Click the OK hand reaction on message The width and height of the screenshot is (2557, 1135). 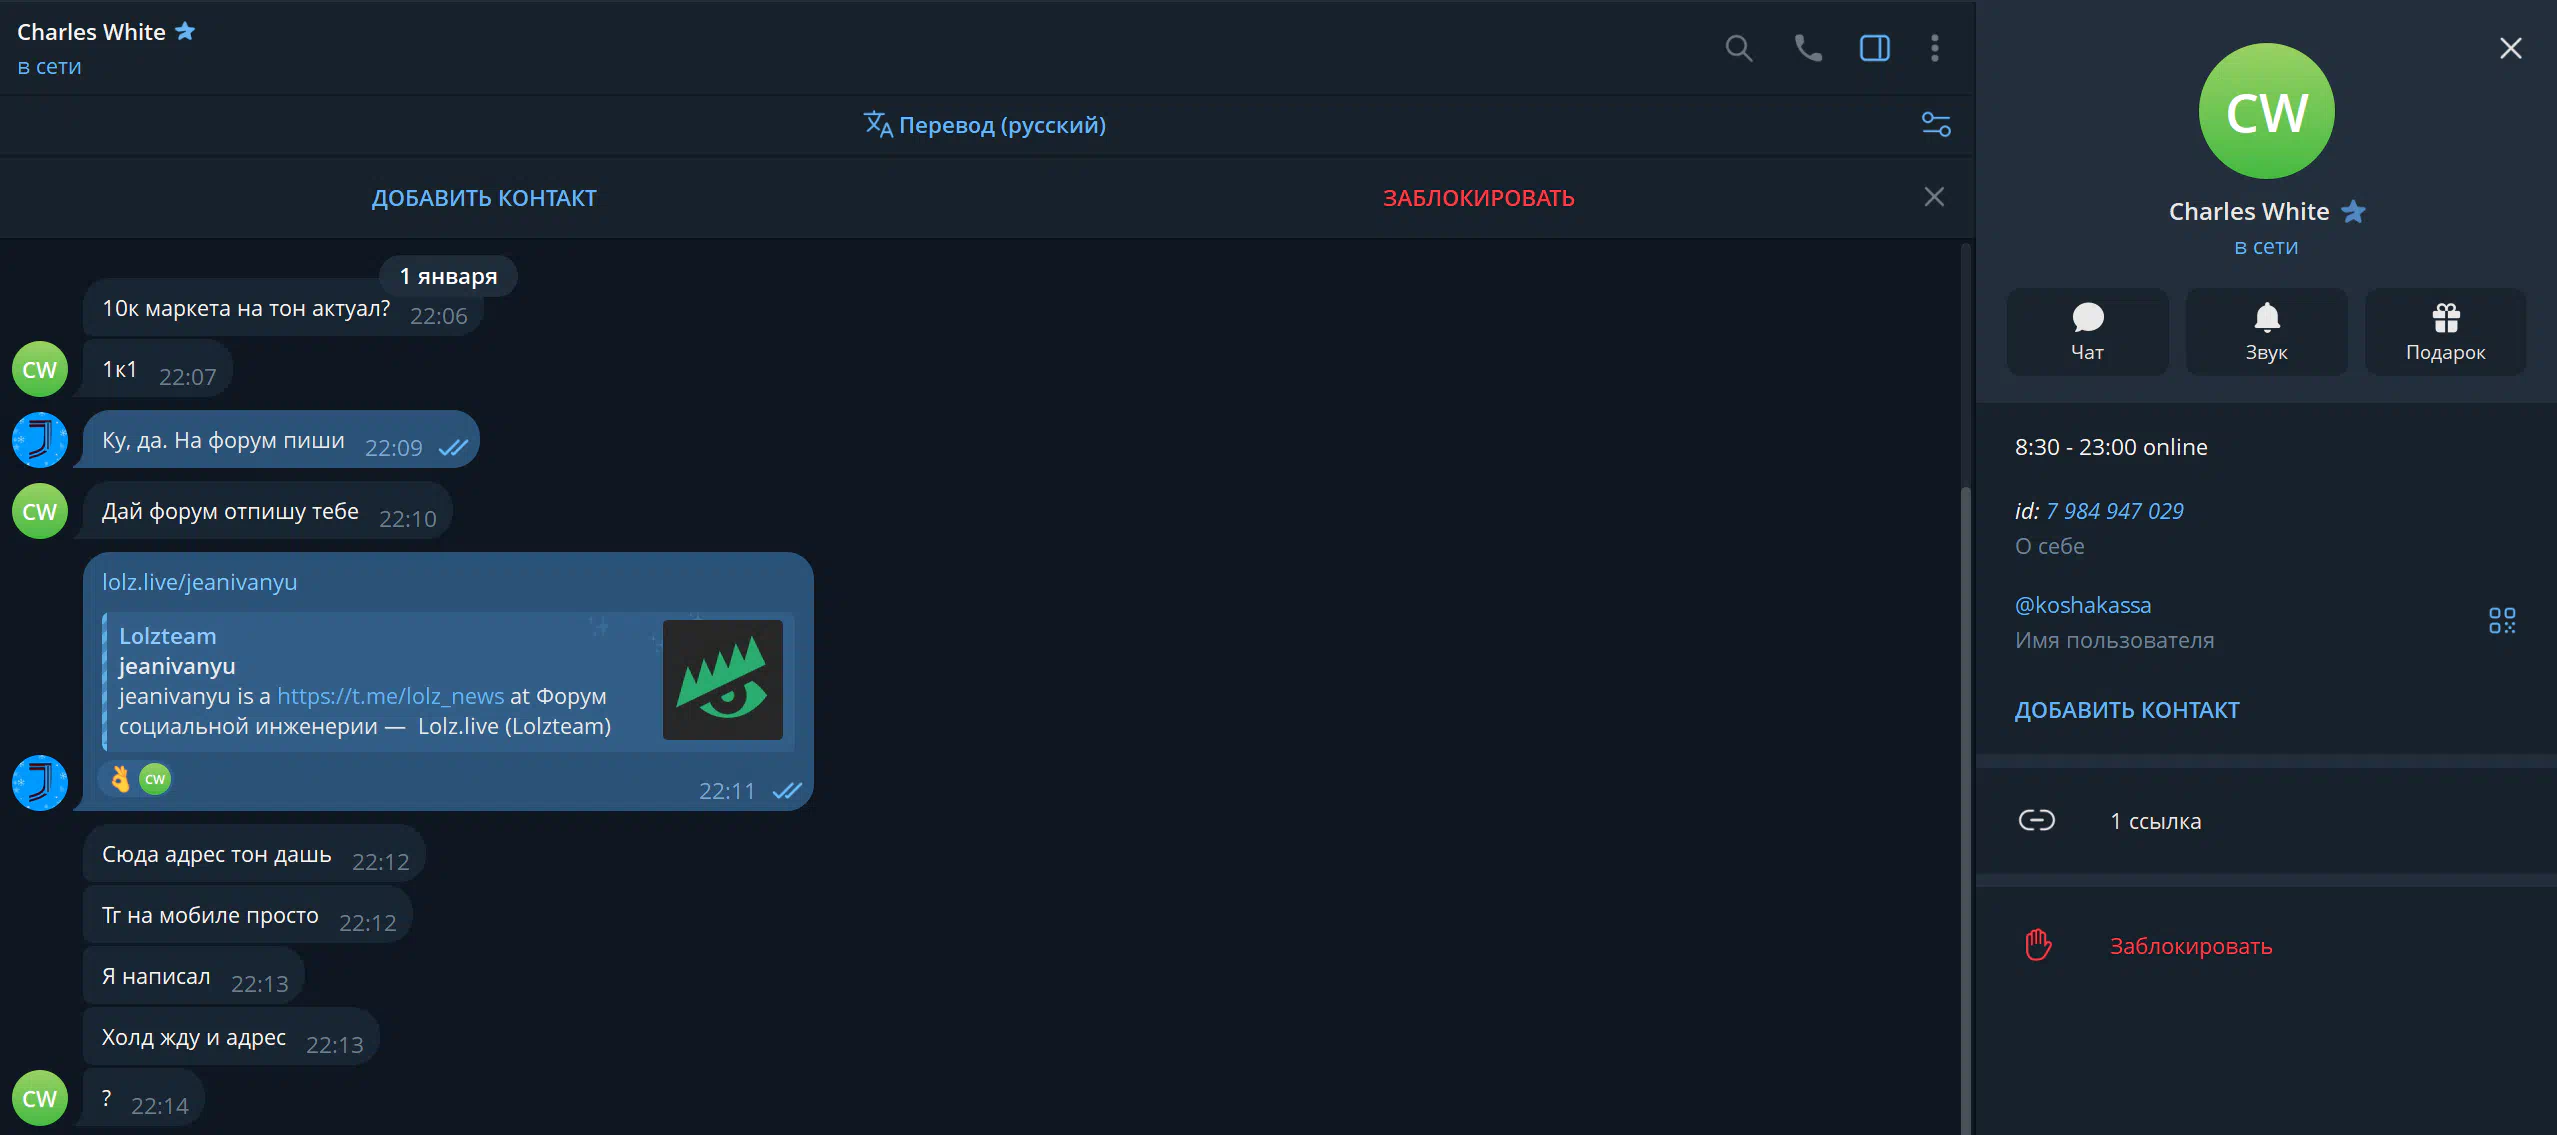point(121,779)
